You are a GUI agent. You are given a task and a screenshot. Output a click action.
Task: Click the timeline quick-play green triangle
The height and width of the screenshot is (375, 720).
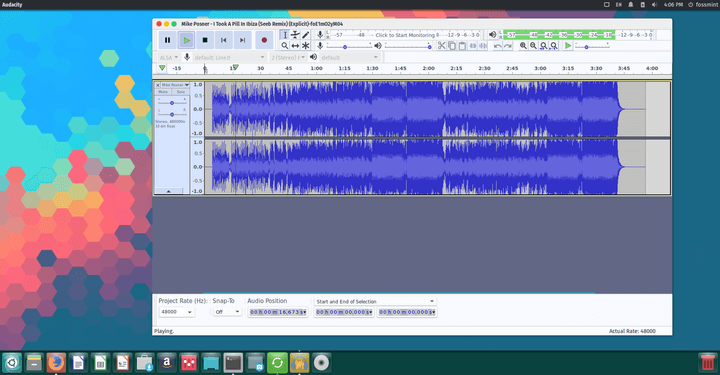(x=162, y=68)
